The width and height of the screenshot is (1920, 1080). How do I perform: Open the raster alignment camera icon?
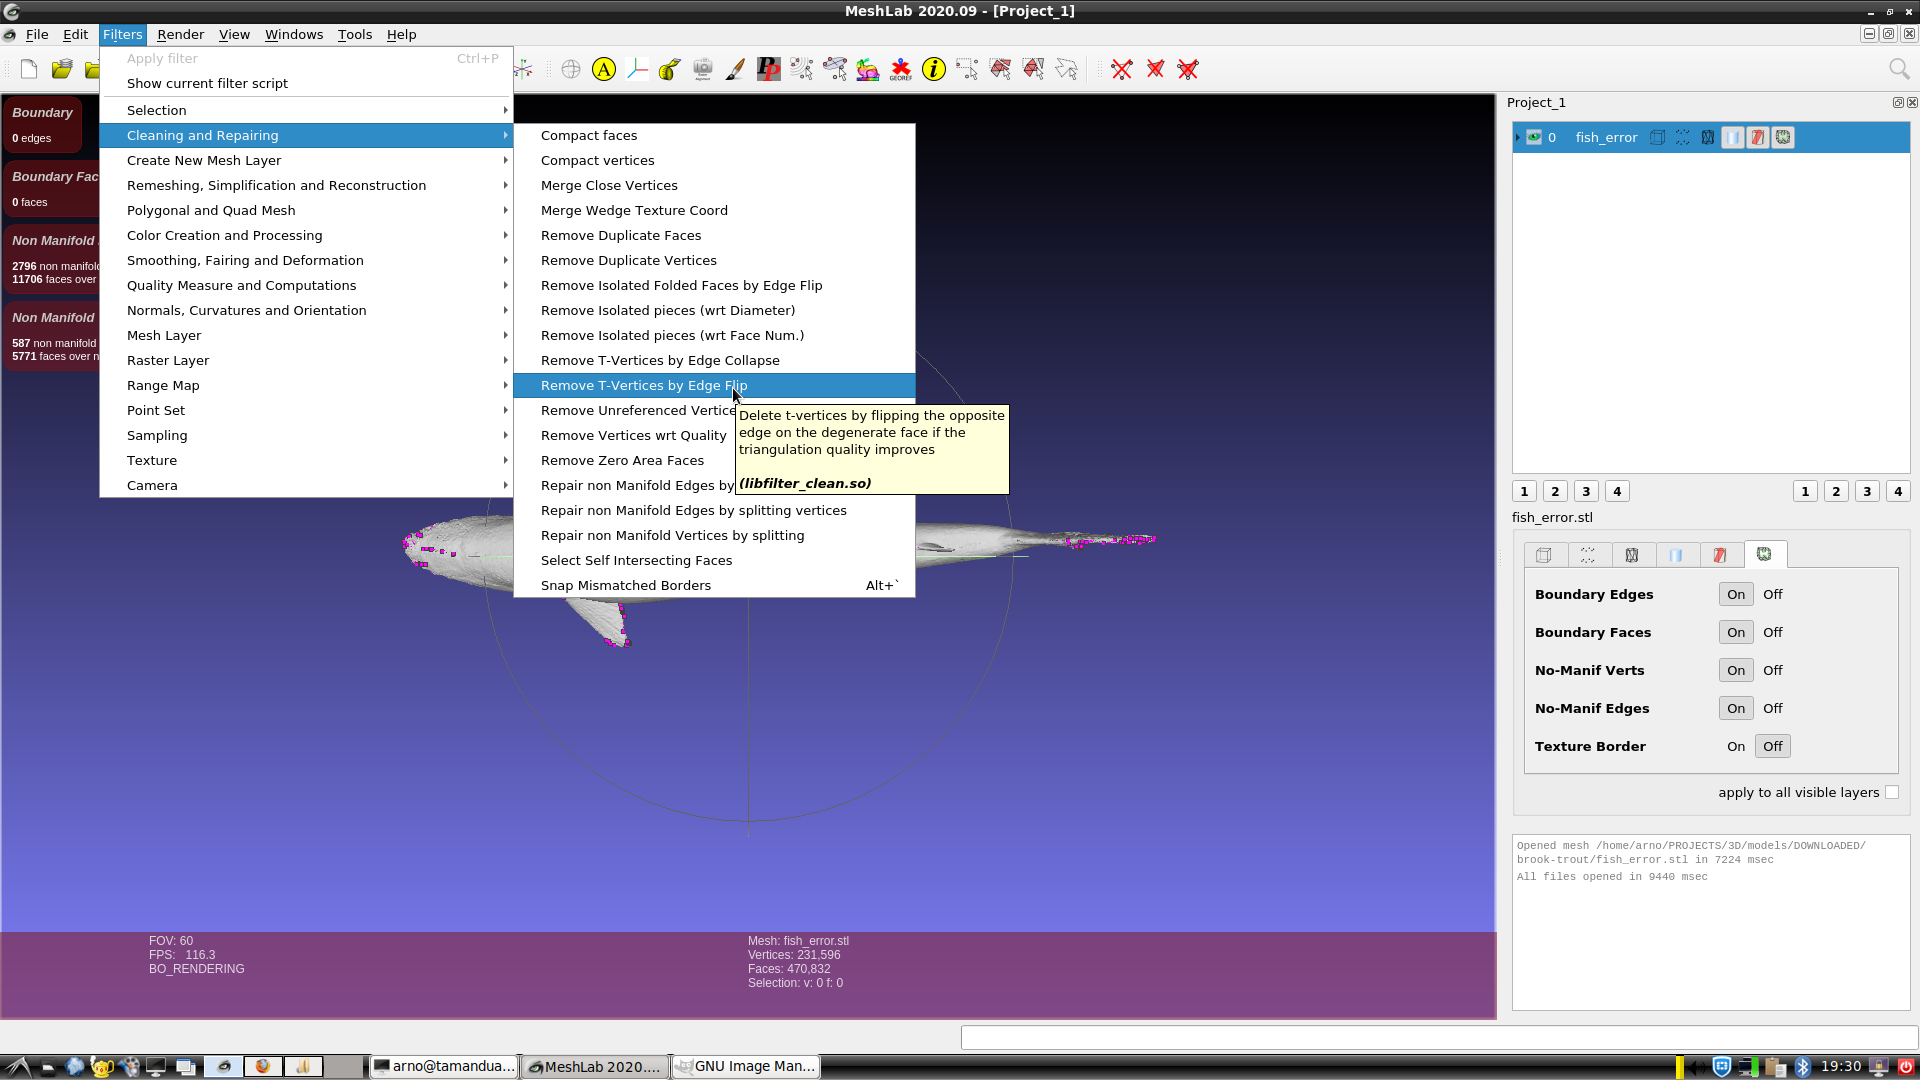702,69
